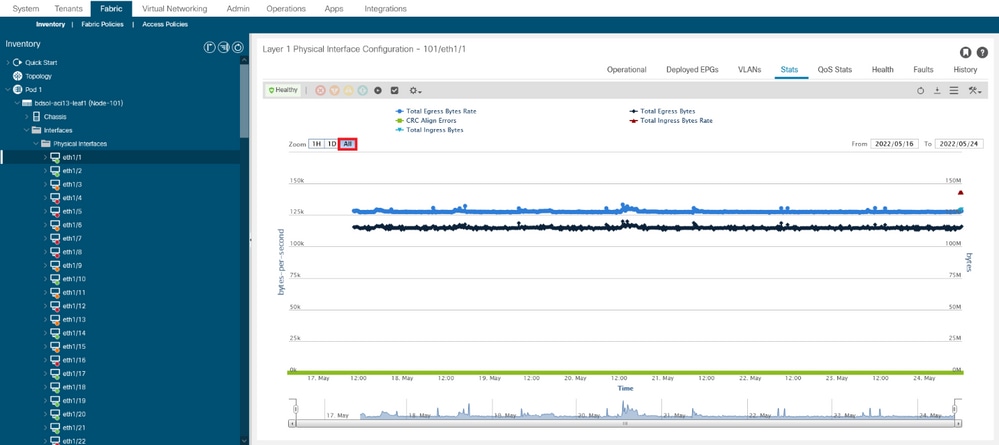This screenshot has width=999, height=445.
Task: Click the Quick Start arrow icon
Action: (18, 62)
